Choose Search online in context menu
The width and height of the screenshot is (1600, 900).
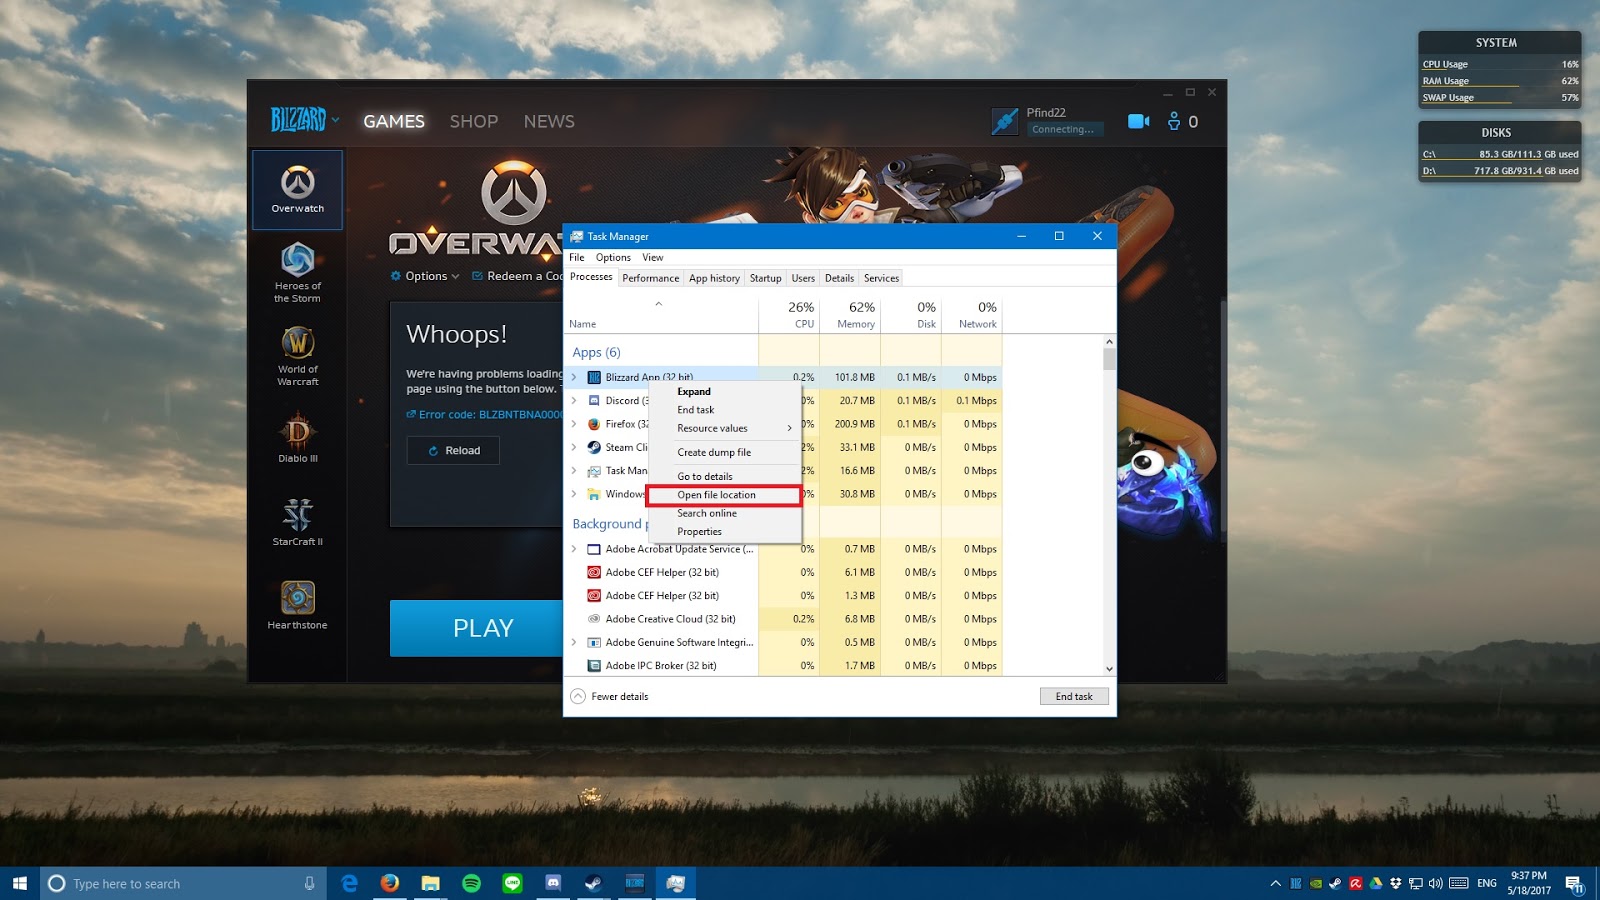coord(725,513)
